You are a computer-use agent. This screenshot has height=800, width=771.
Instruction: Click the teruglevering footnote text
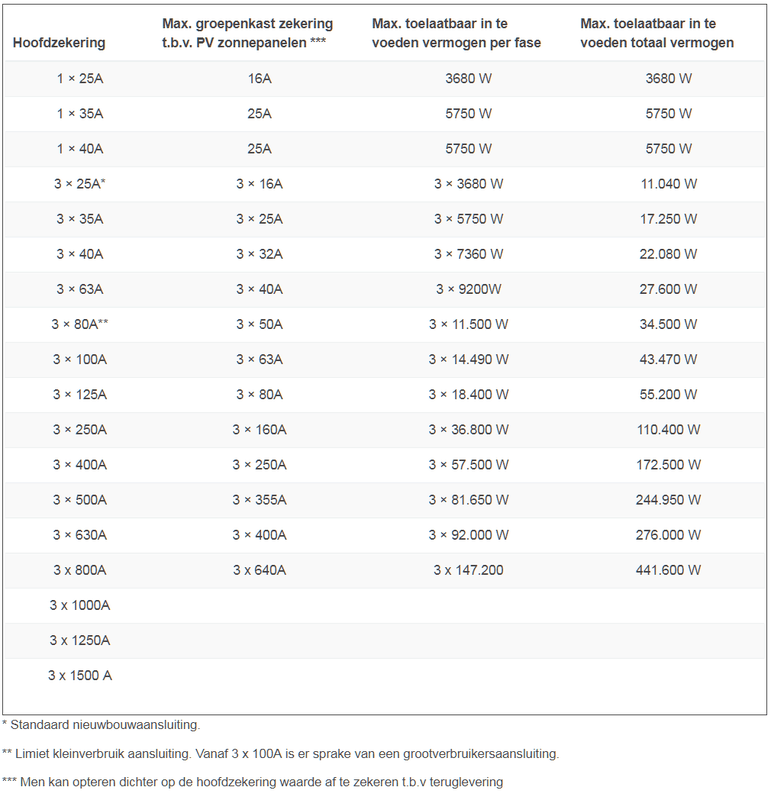point(250,781)
